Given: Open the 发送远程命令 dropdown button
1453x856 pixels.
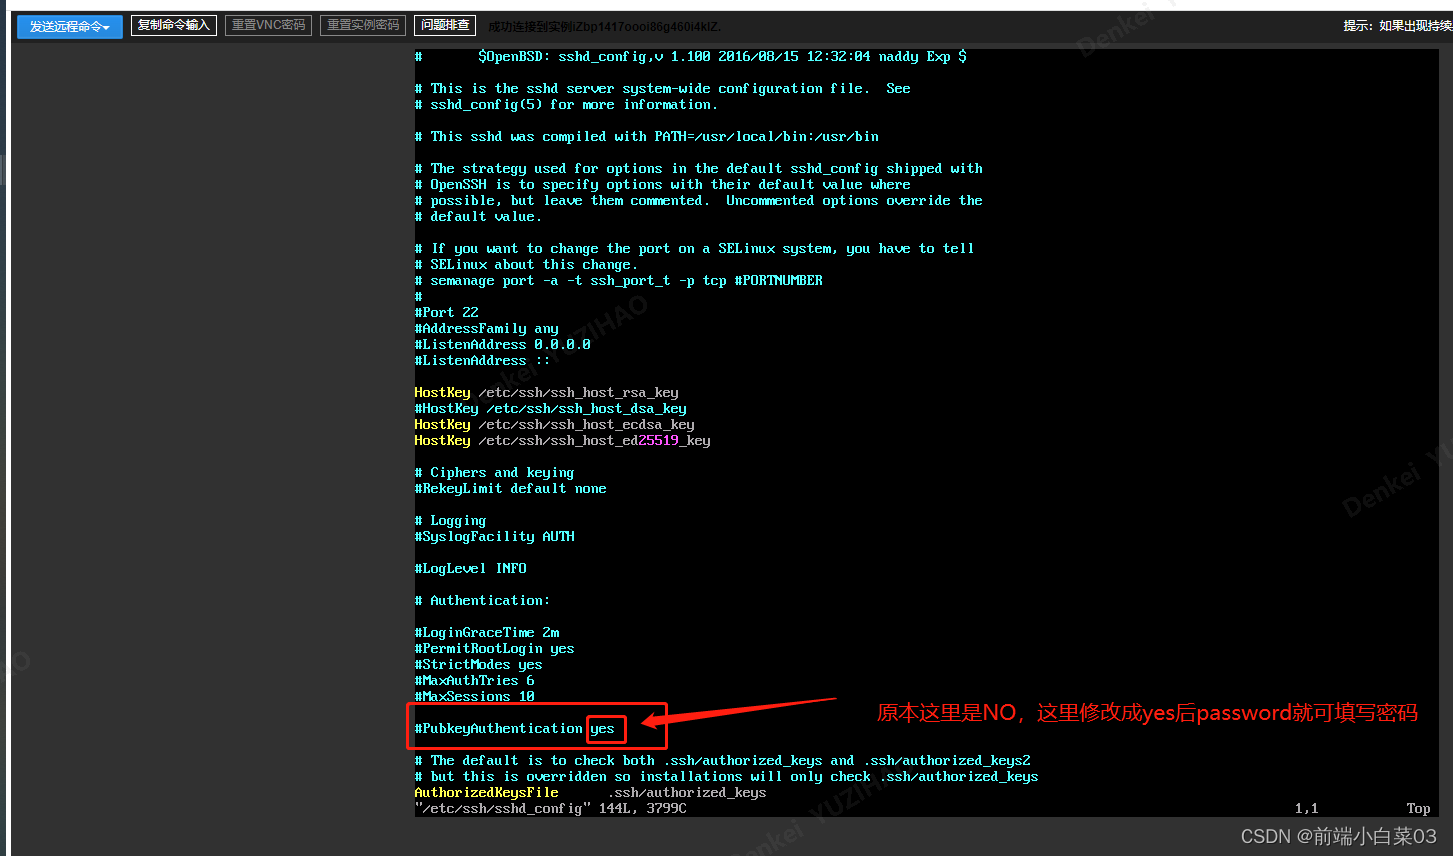Looking at the screenshot, I should coord(70,26).
